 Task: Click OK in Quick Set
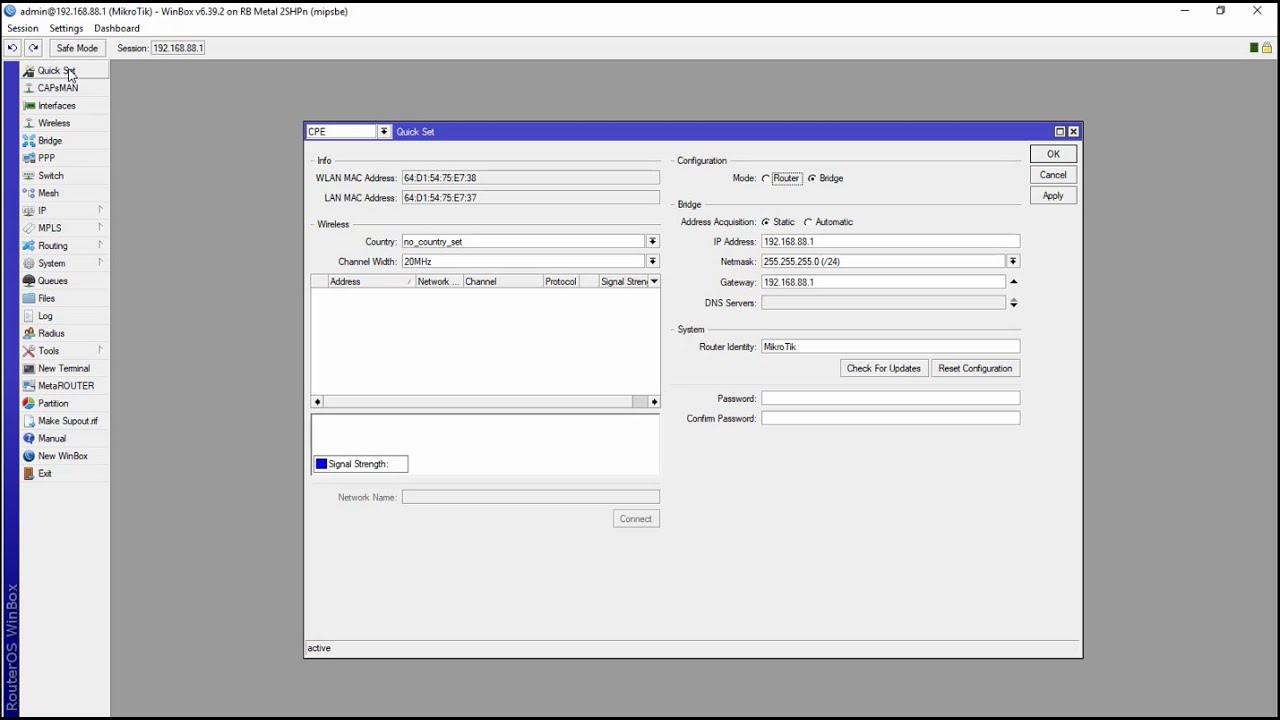pos(1053,154)
